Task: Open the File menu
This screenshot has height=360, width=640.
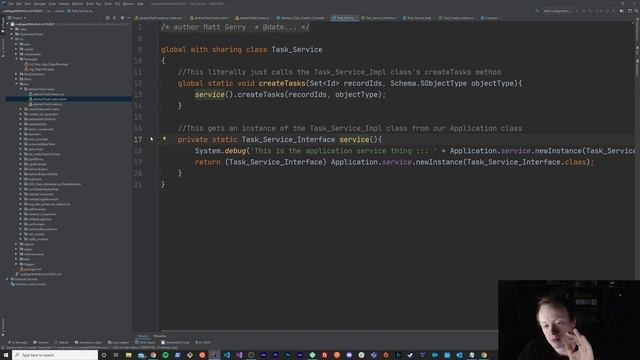Action: [x=11, y=4]
